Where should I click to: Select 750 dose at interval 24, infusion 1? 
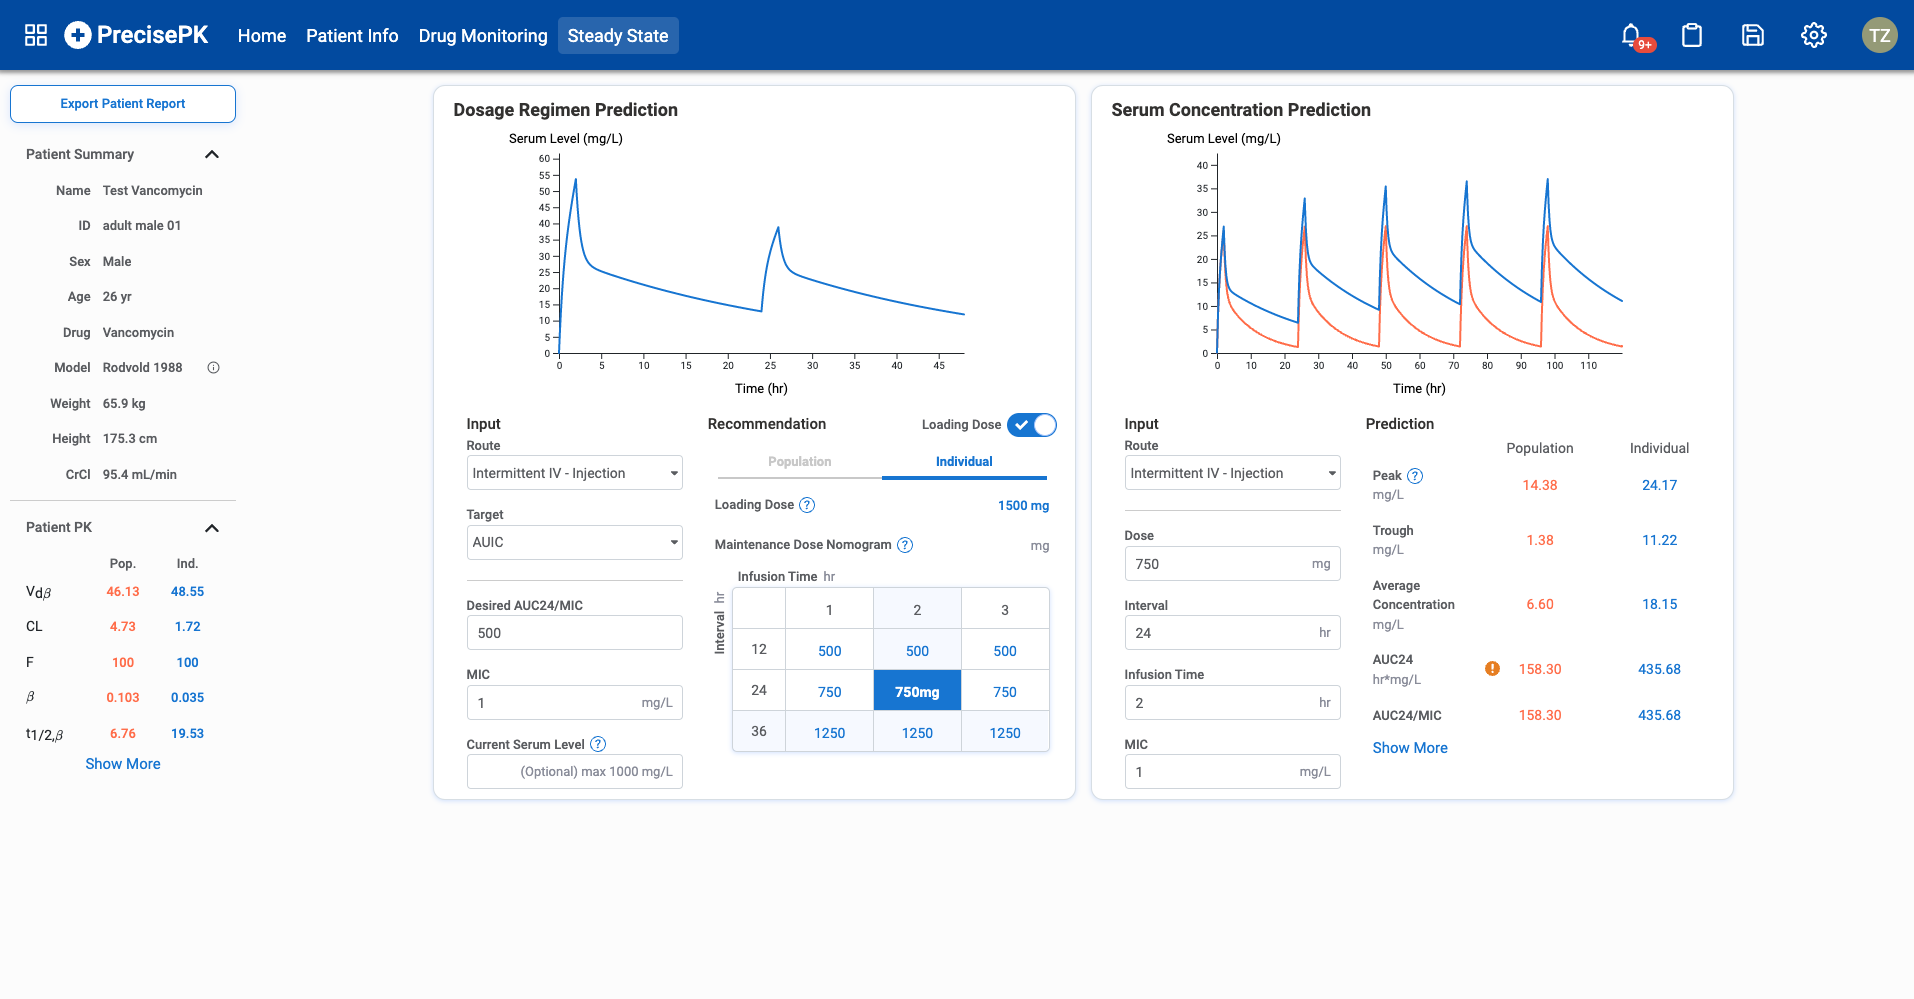pyautogui.click(x=830, y=692)
